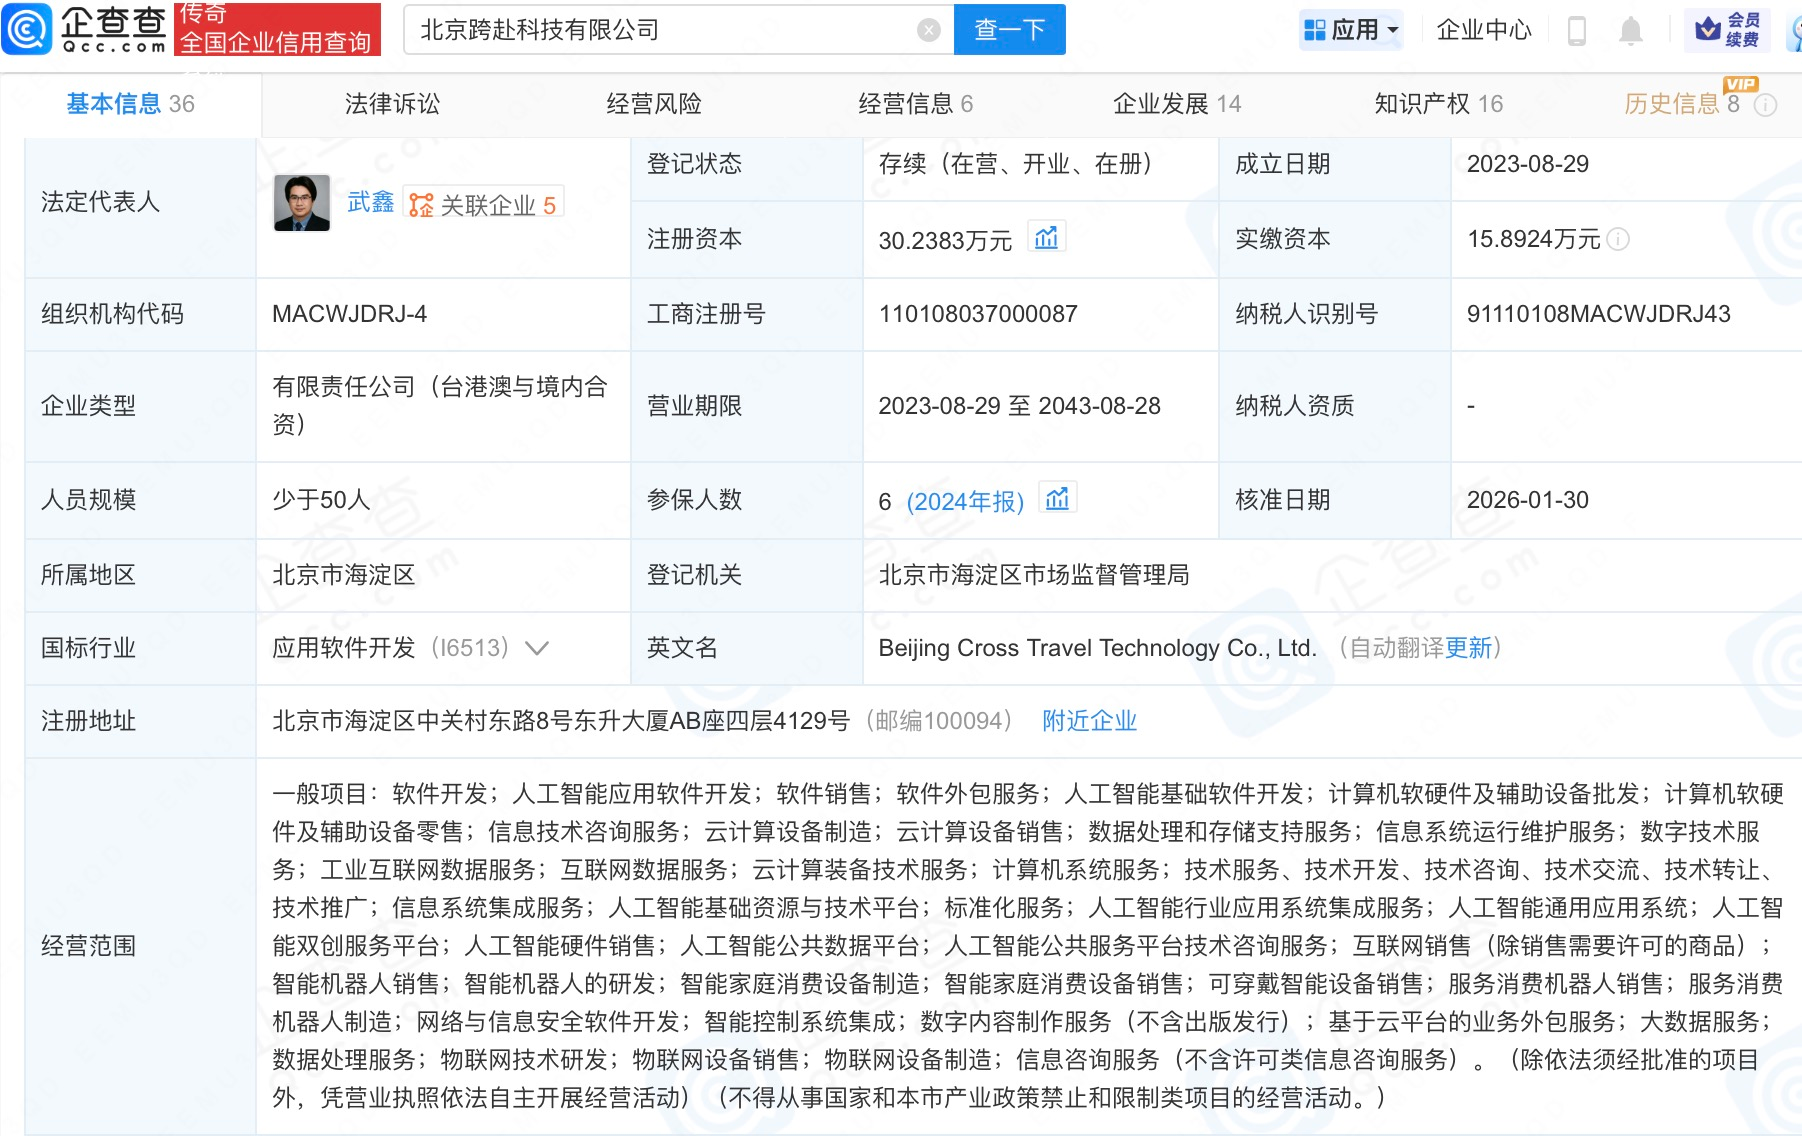Click the legal representative's photo thumbnail
Screen dimensions: 1802x1136
tap(302, 203)
